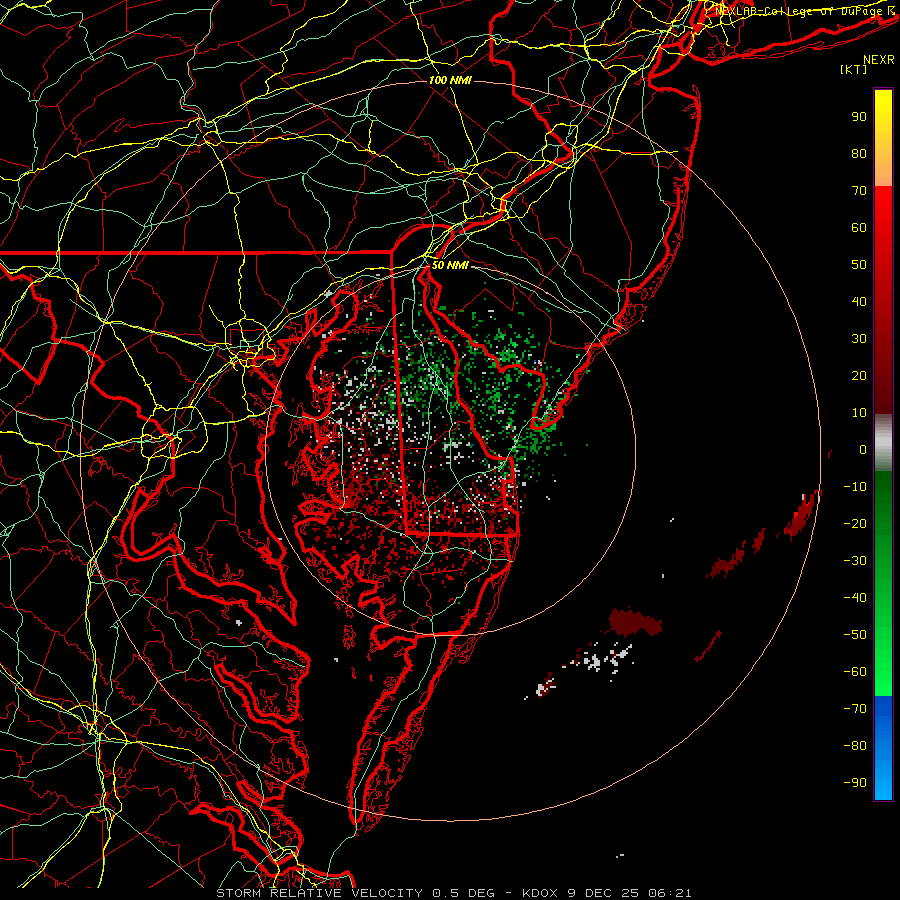Screen dimensions: 900x900
Task: Select the 50 value on velocity scale
Action: pos(859,265)
